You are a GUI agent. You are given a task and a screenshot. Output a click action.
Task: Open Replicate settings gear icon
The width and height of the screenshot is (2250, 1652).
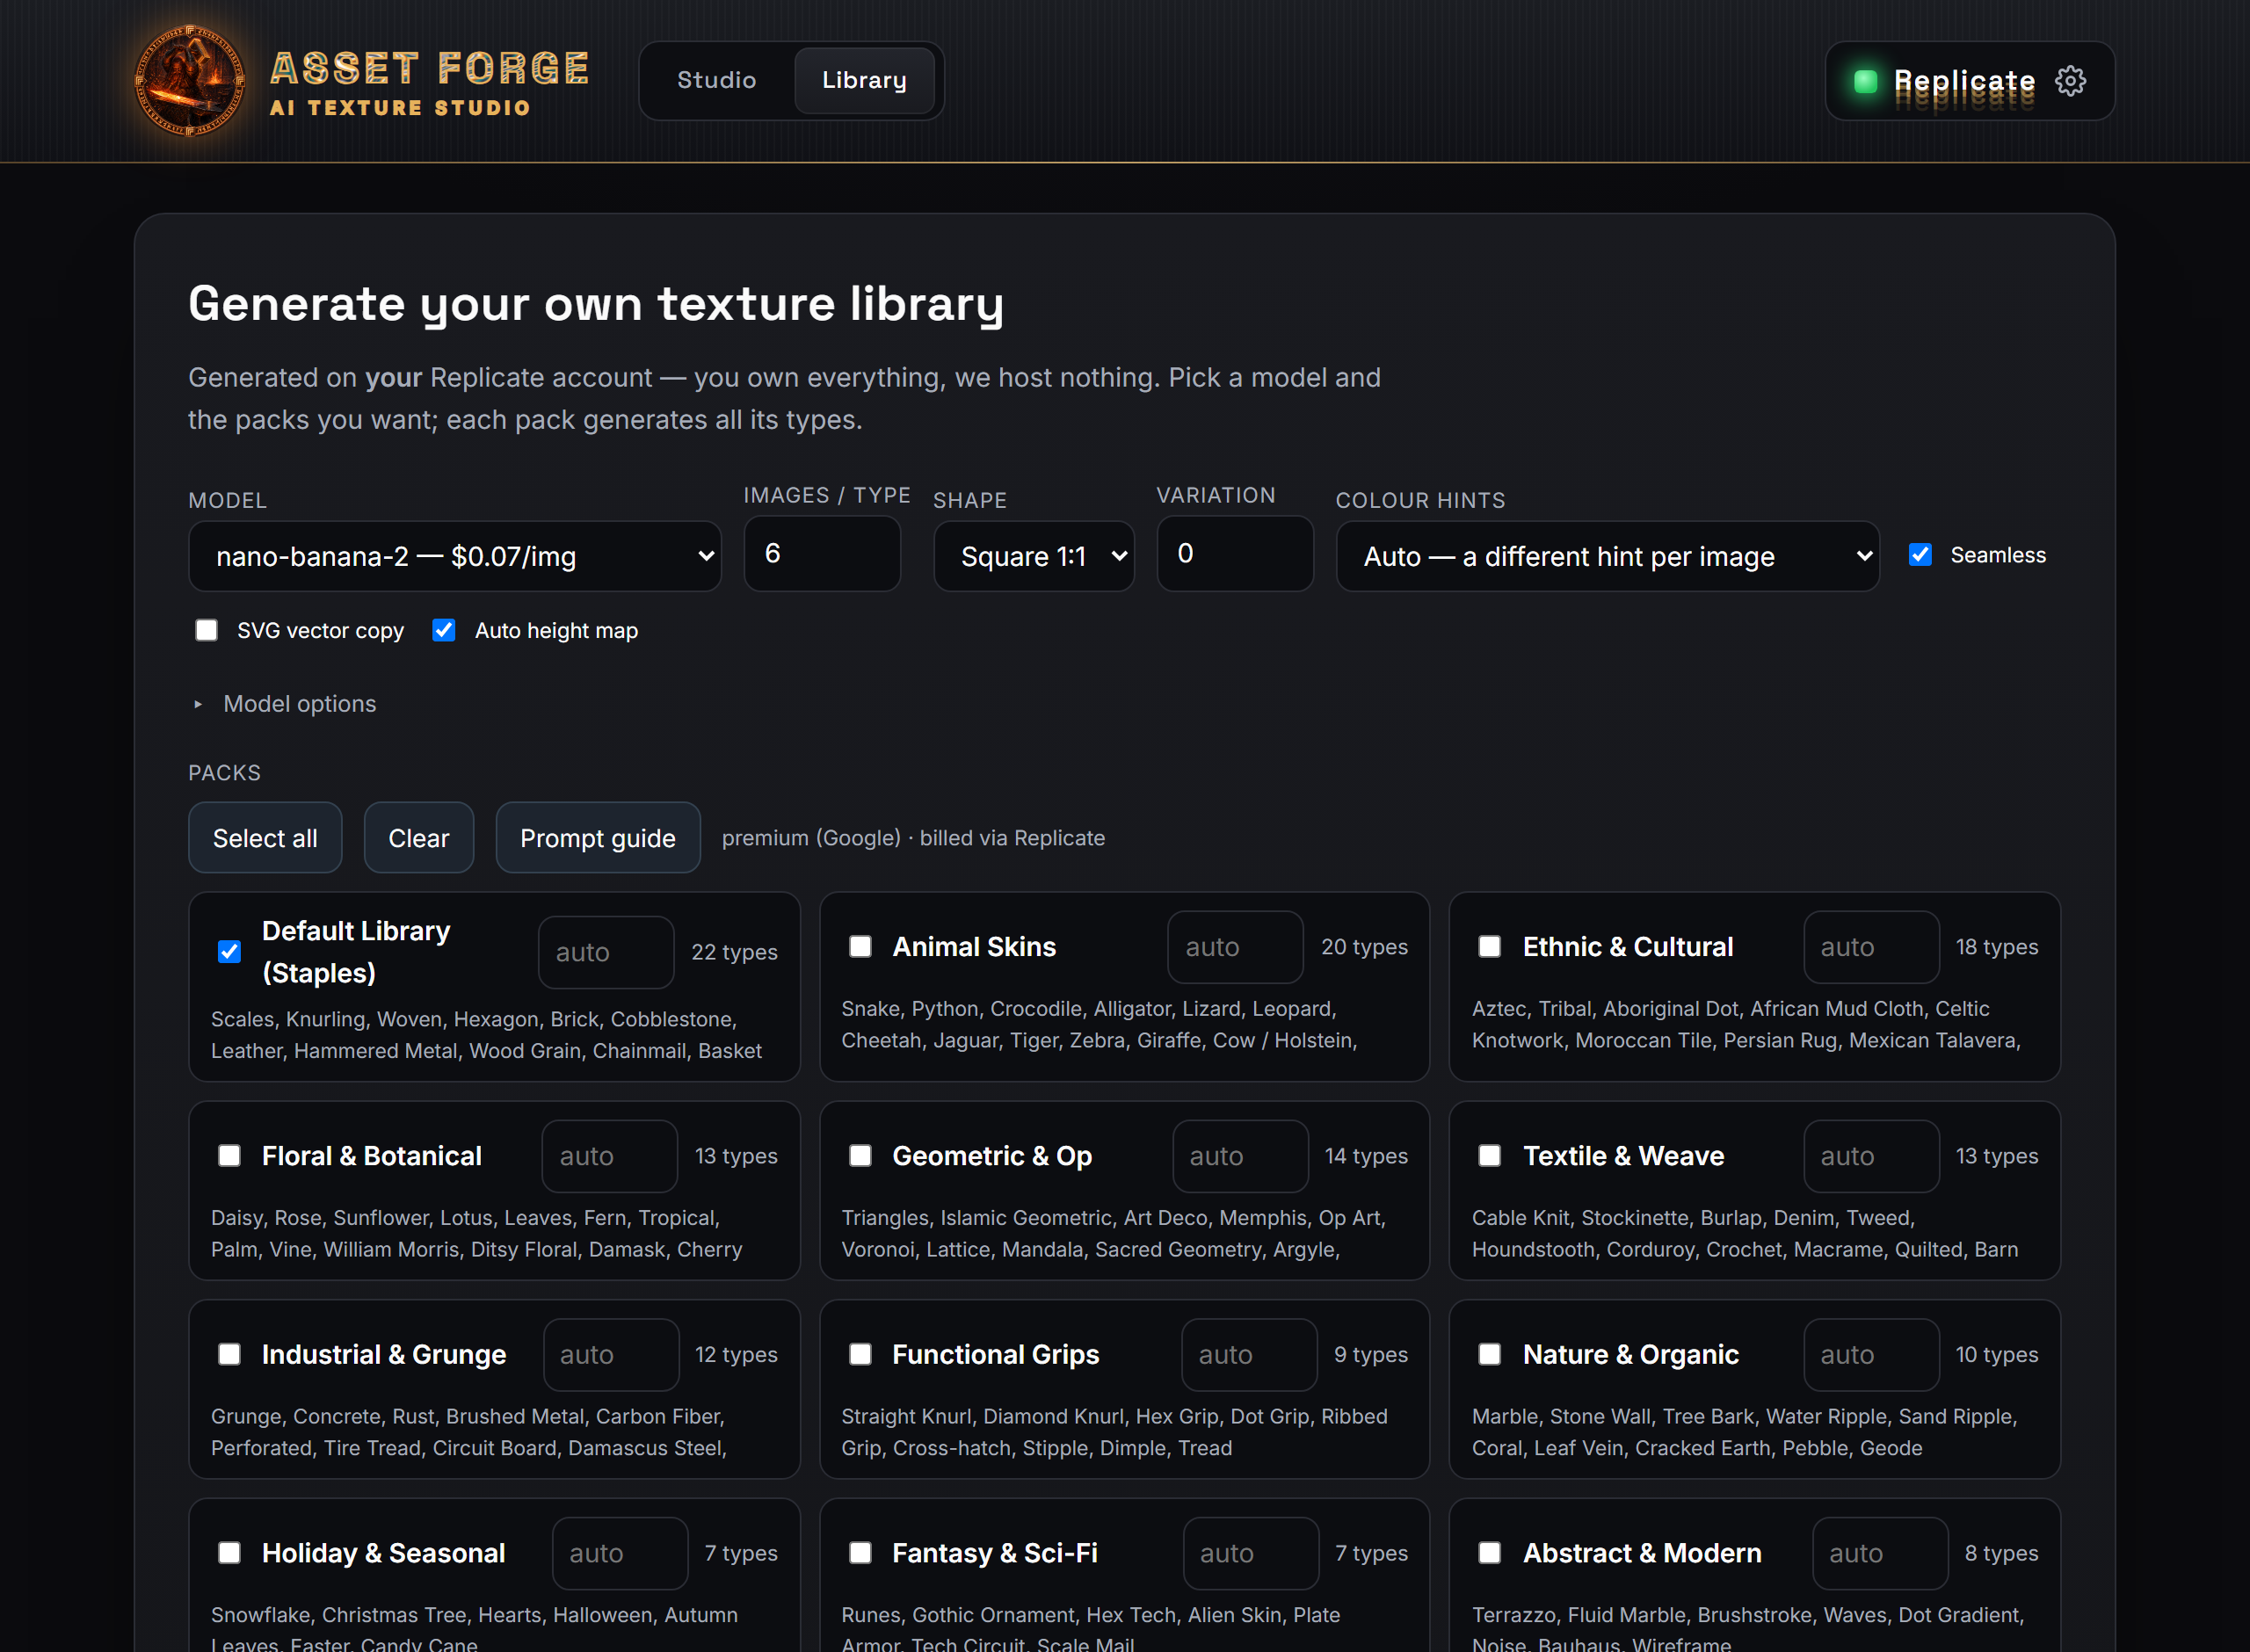coord(2070,81)
